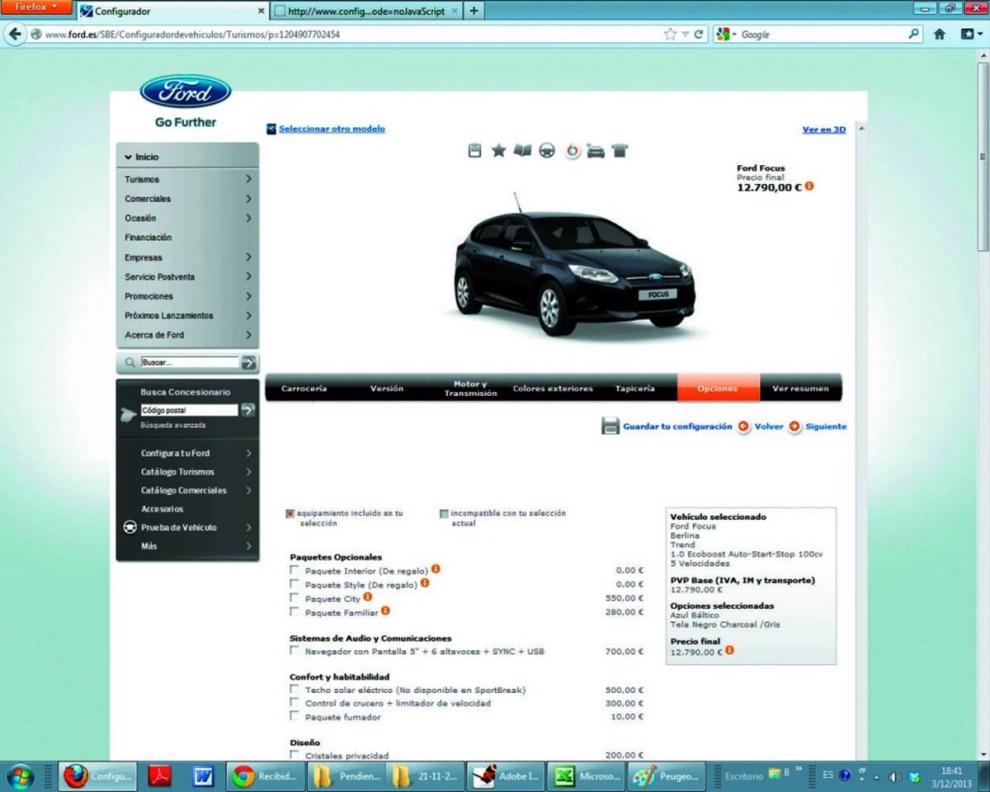Click the Buscar search arrow button
The image size is (990, 792).
tap(249, 363)
